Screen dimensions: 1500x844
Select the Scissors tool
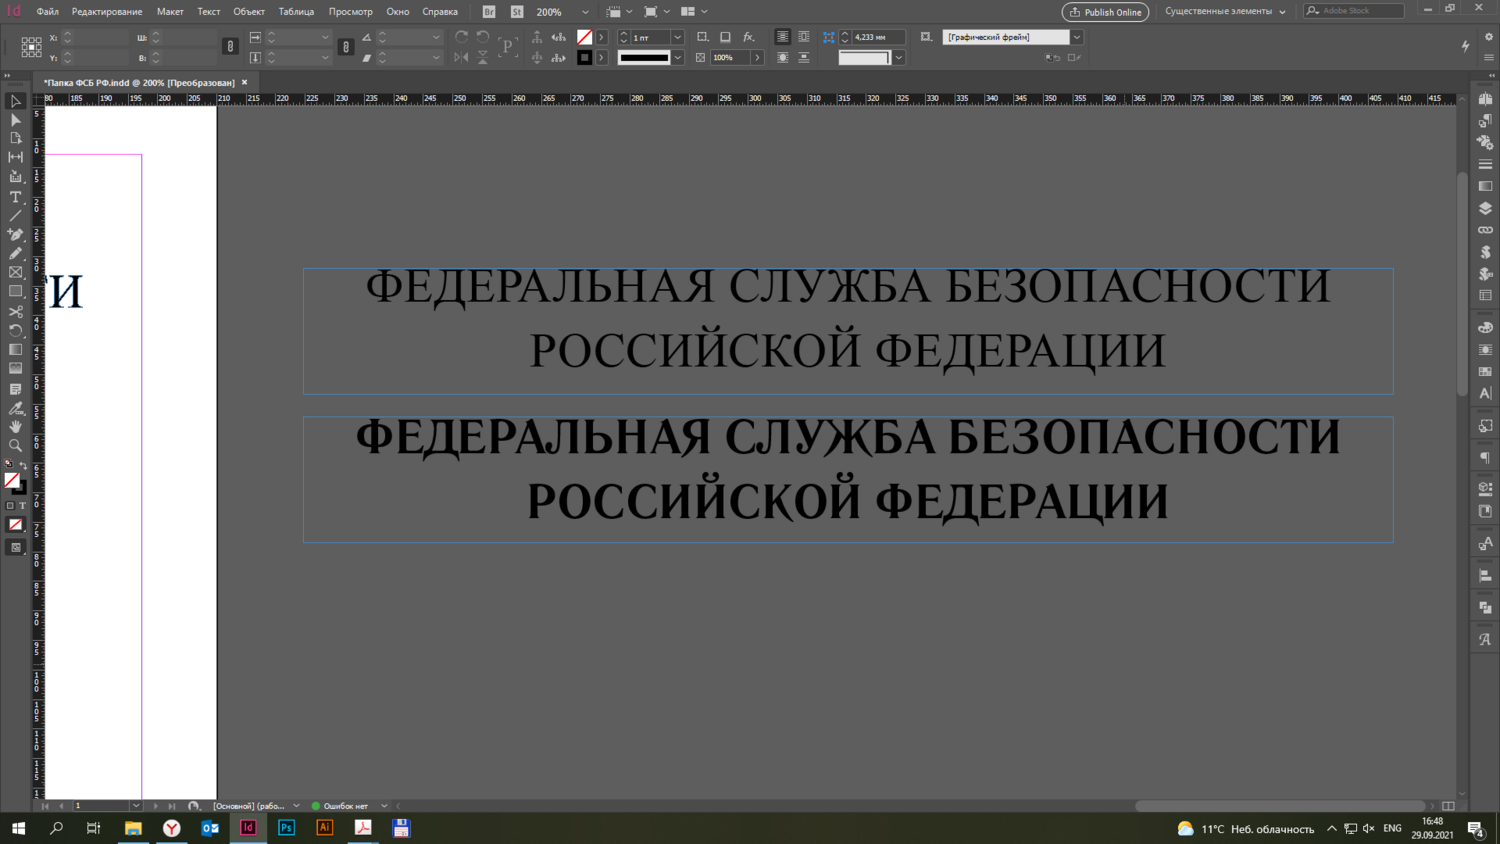(x=15, y=312)
